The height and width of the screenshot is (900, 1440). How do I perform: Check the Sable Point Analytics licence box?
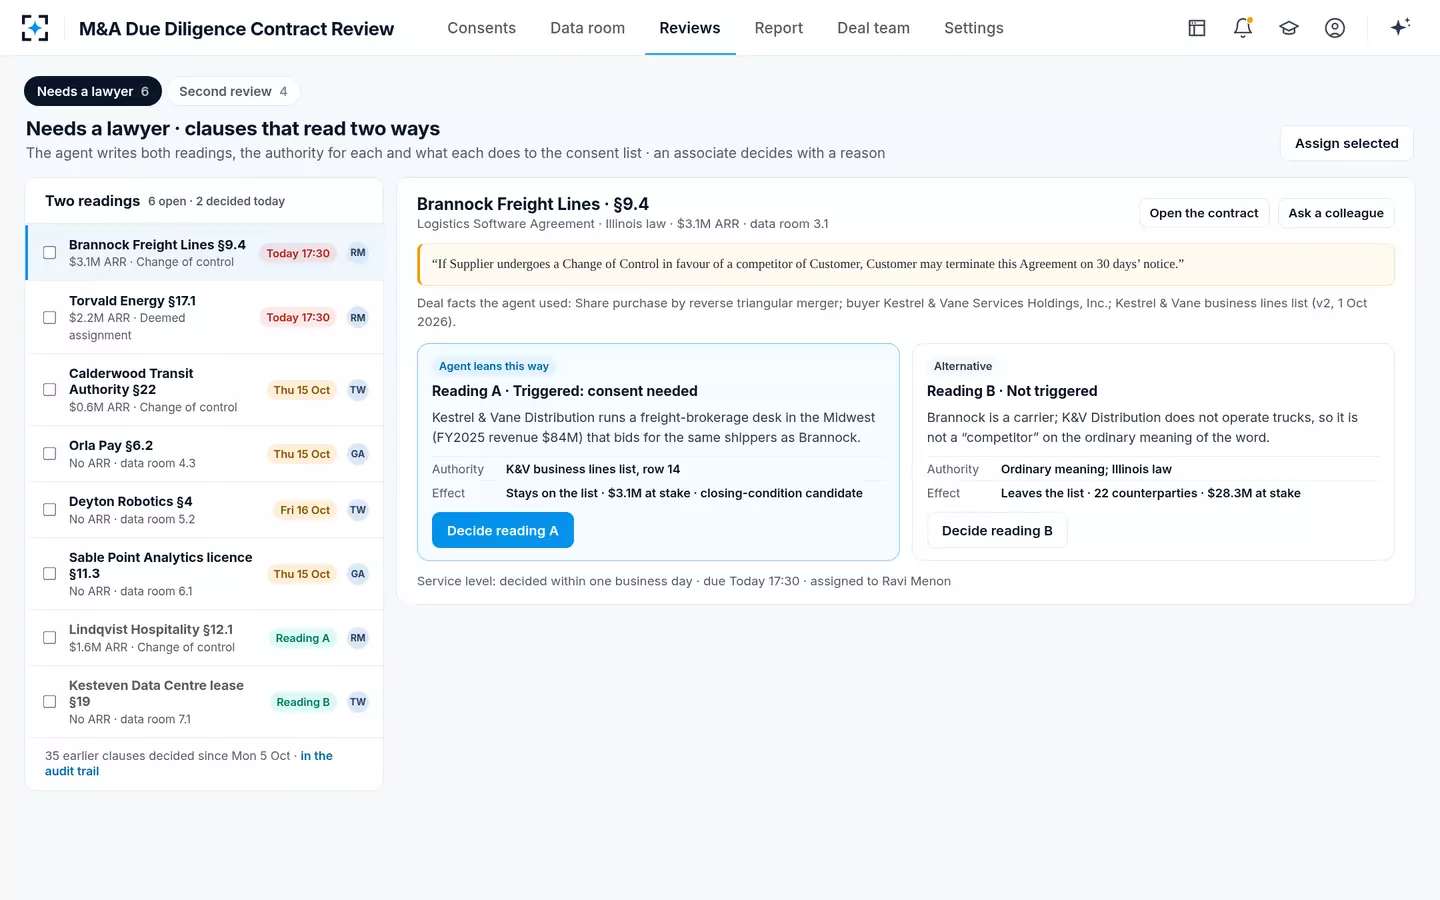click(x=49, y=574)
